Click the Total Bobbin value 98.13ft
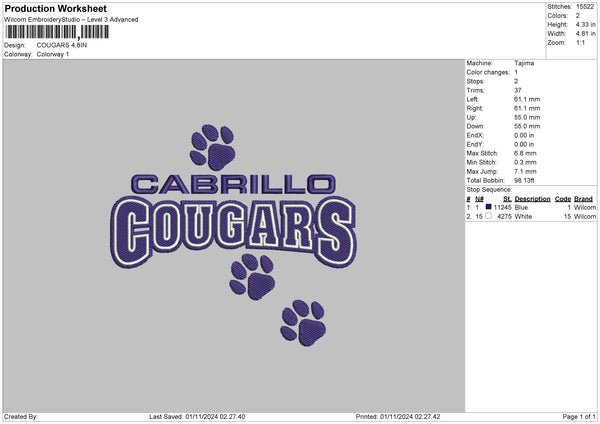This screenshot has height=424, width=600. [524, 180]
